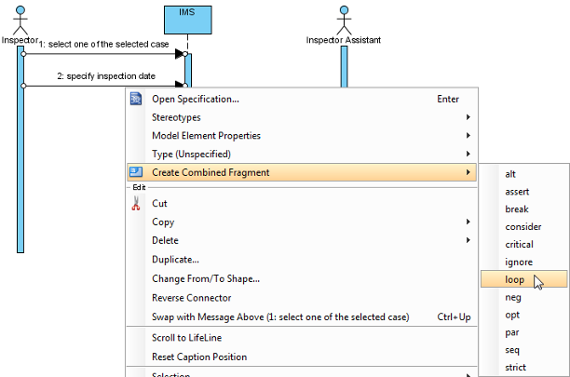570x377 pixels.
Task: Select Swap with Message Above entry
Action: 302,317
